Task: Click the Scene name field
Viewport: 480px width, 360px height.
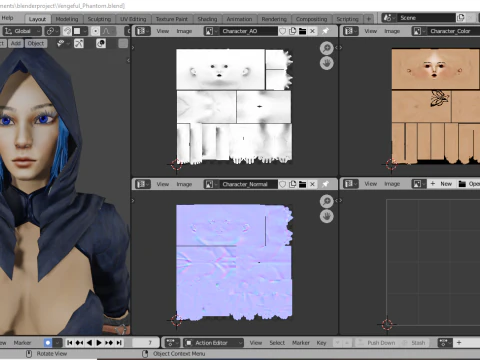Action: [x=426, y=18]
